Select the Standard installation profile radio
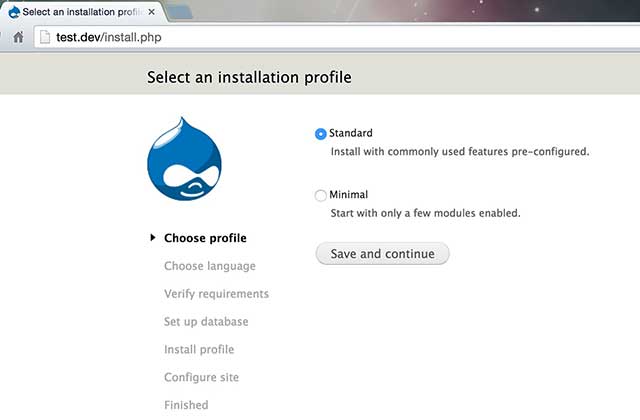 (321, 133)
